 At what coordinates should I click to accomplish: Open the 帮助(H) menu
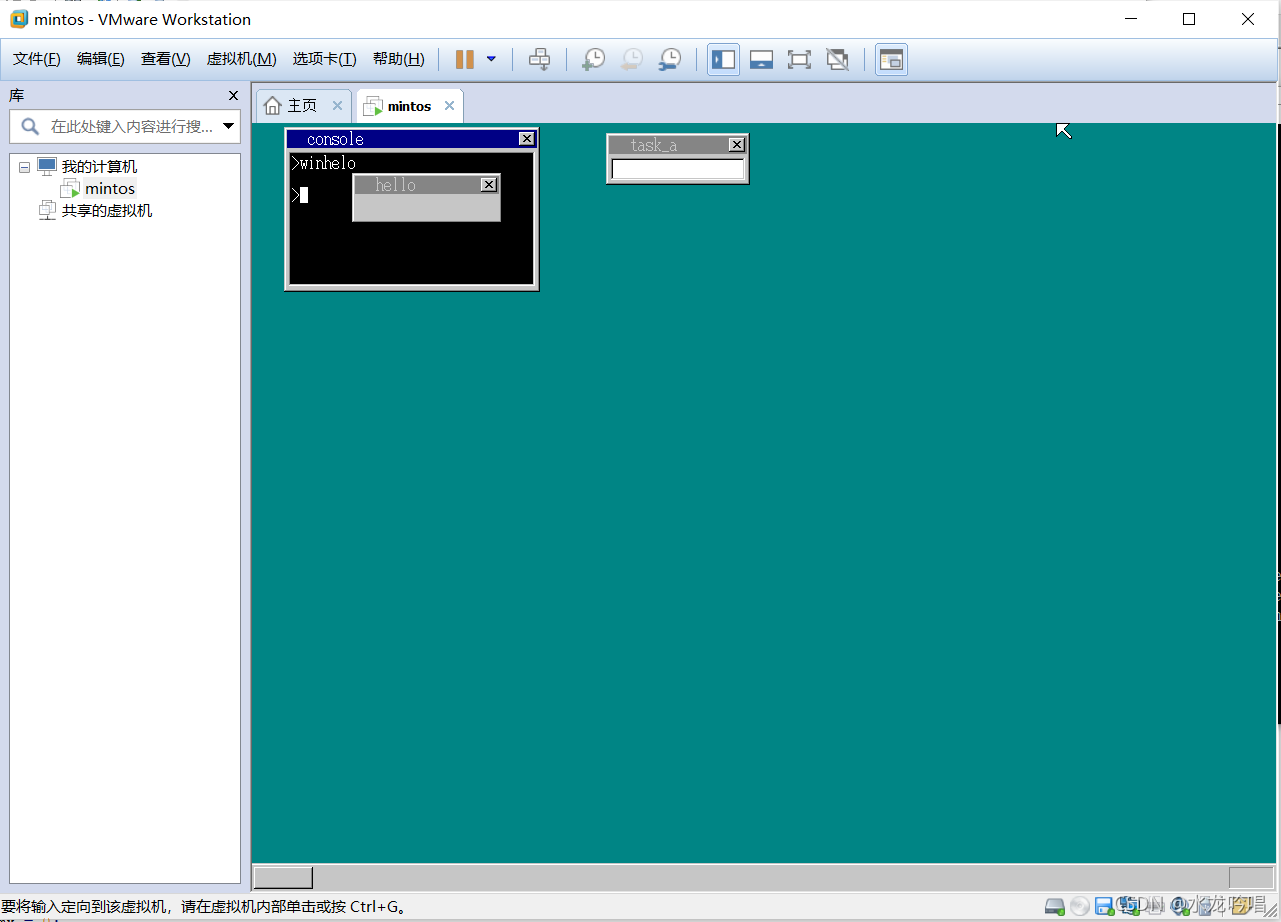(x=399, y=59)
